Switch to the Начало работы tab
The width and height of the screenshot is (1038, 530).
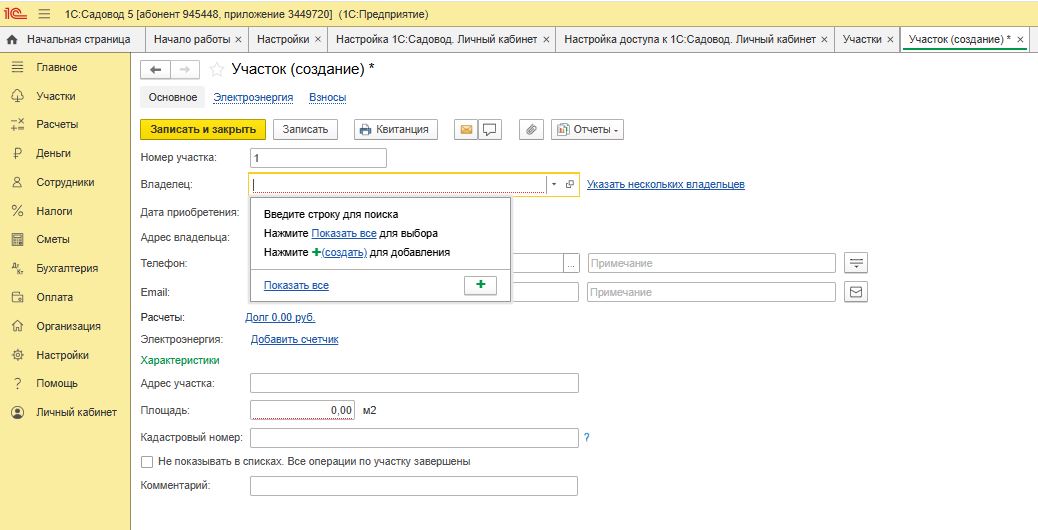pos(192,39)
